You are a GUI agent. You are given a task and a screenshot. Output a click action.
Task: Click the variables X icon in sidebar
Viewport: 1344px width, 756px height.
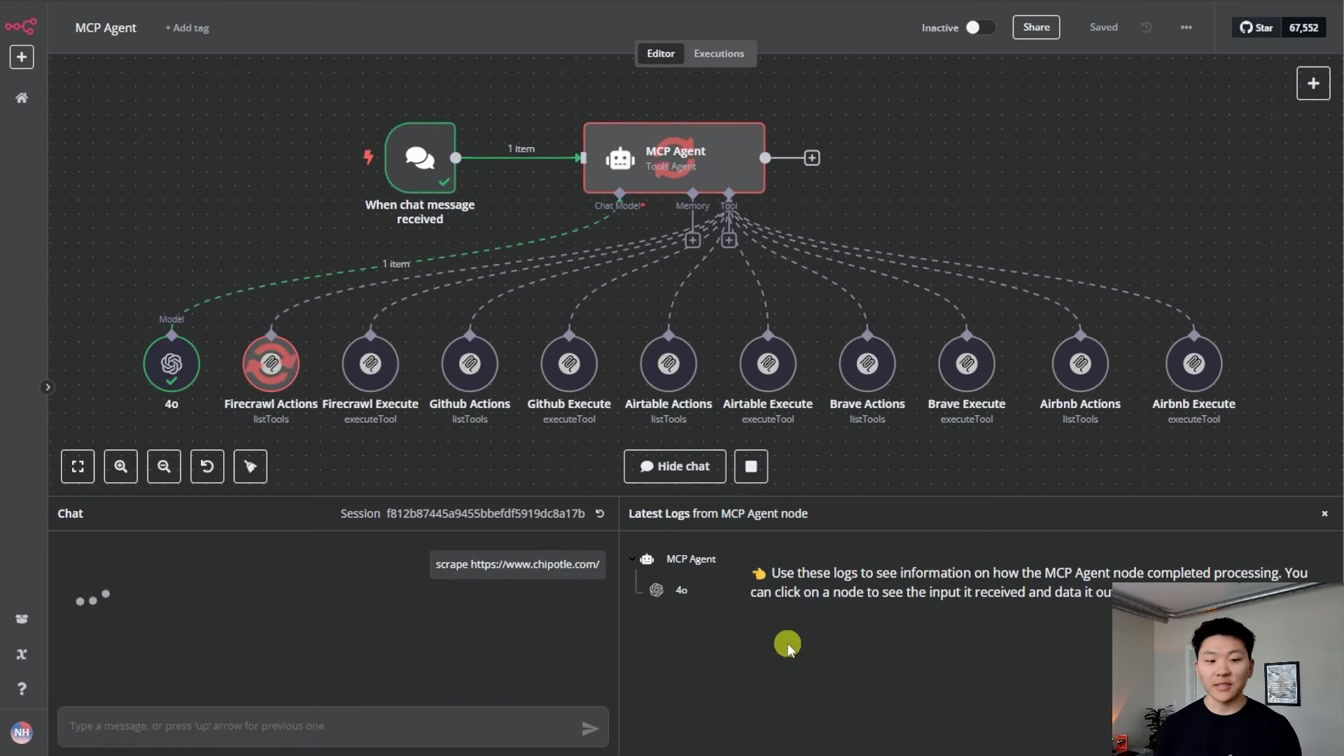click(21, 654)
